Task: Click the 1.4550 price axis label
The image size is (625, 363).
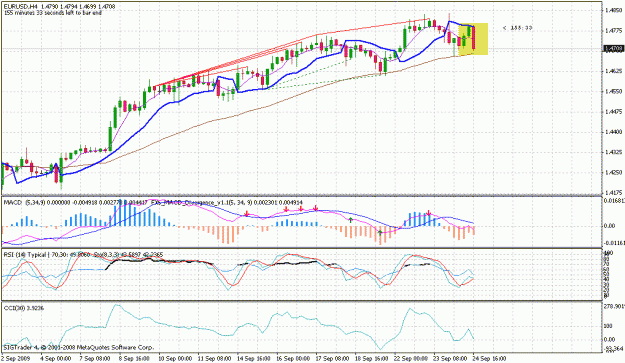Action: 613,91
